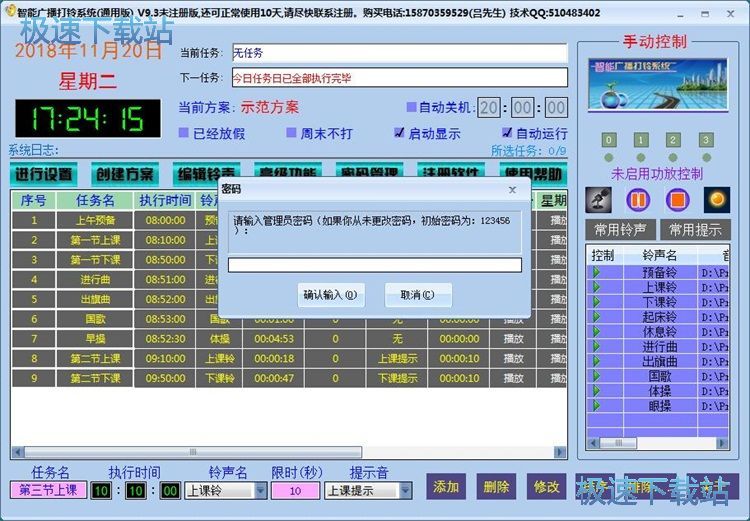
Task: Enable the 自动关机 checkbox
Action: tap(411, 107)
